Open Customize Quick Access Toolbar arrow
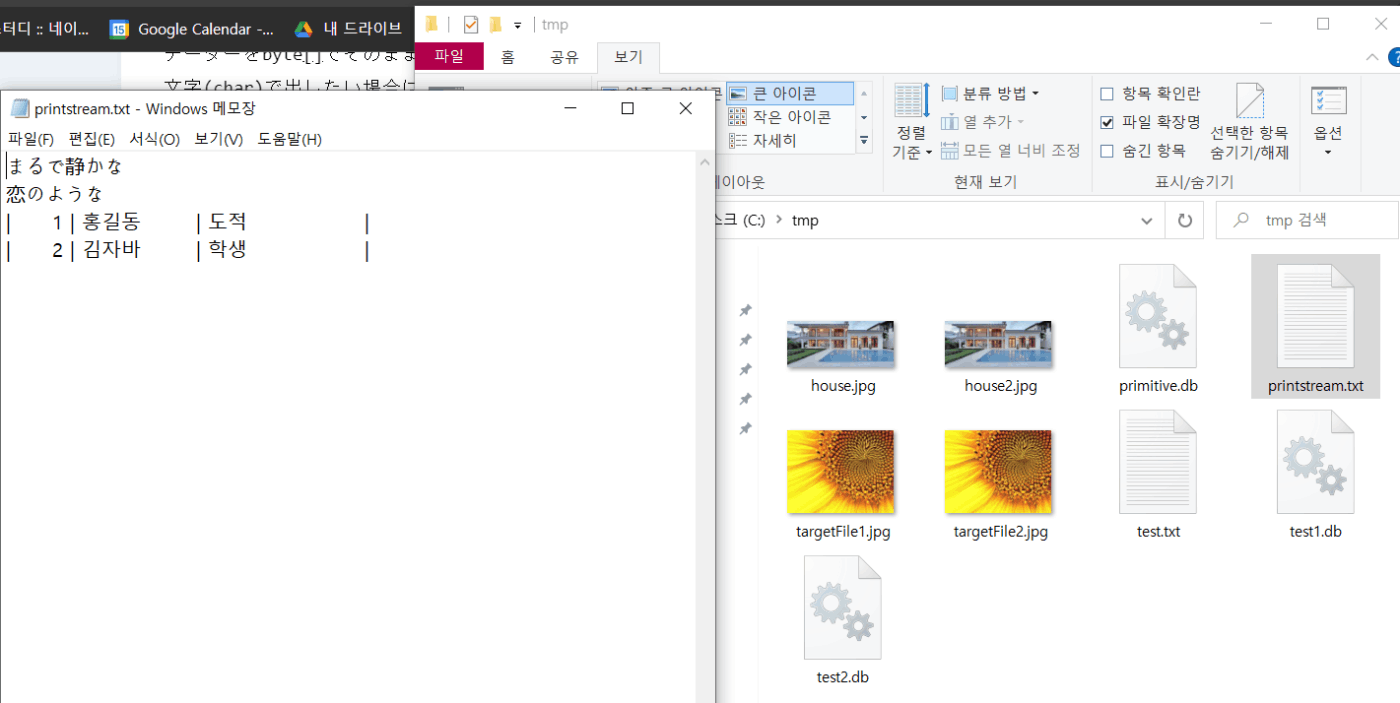This screenshot has width=1400, height=703. coord(517,25)
